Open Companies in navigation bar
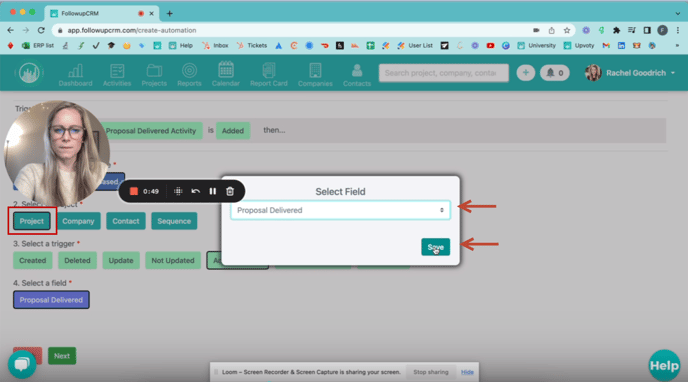 [x=315, y=75]
